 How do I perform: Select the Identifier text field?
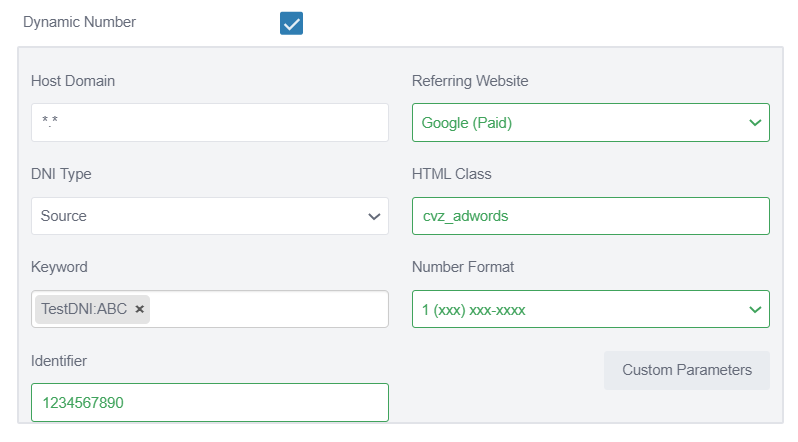(209, 402)
